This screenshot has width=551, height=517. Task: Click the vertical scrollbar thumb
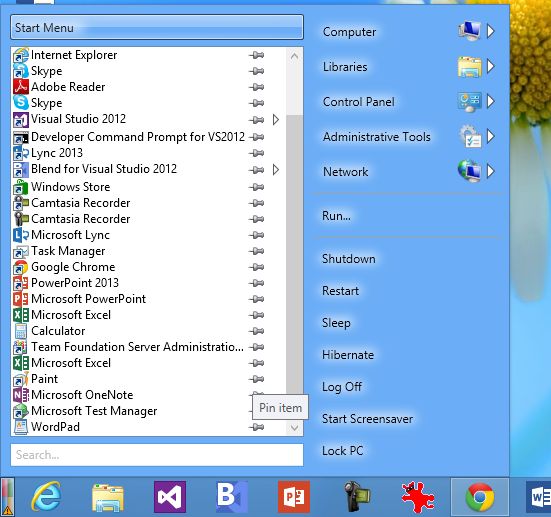click(294, 254)
